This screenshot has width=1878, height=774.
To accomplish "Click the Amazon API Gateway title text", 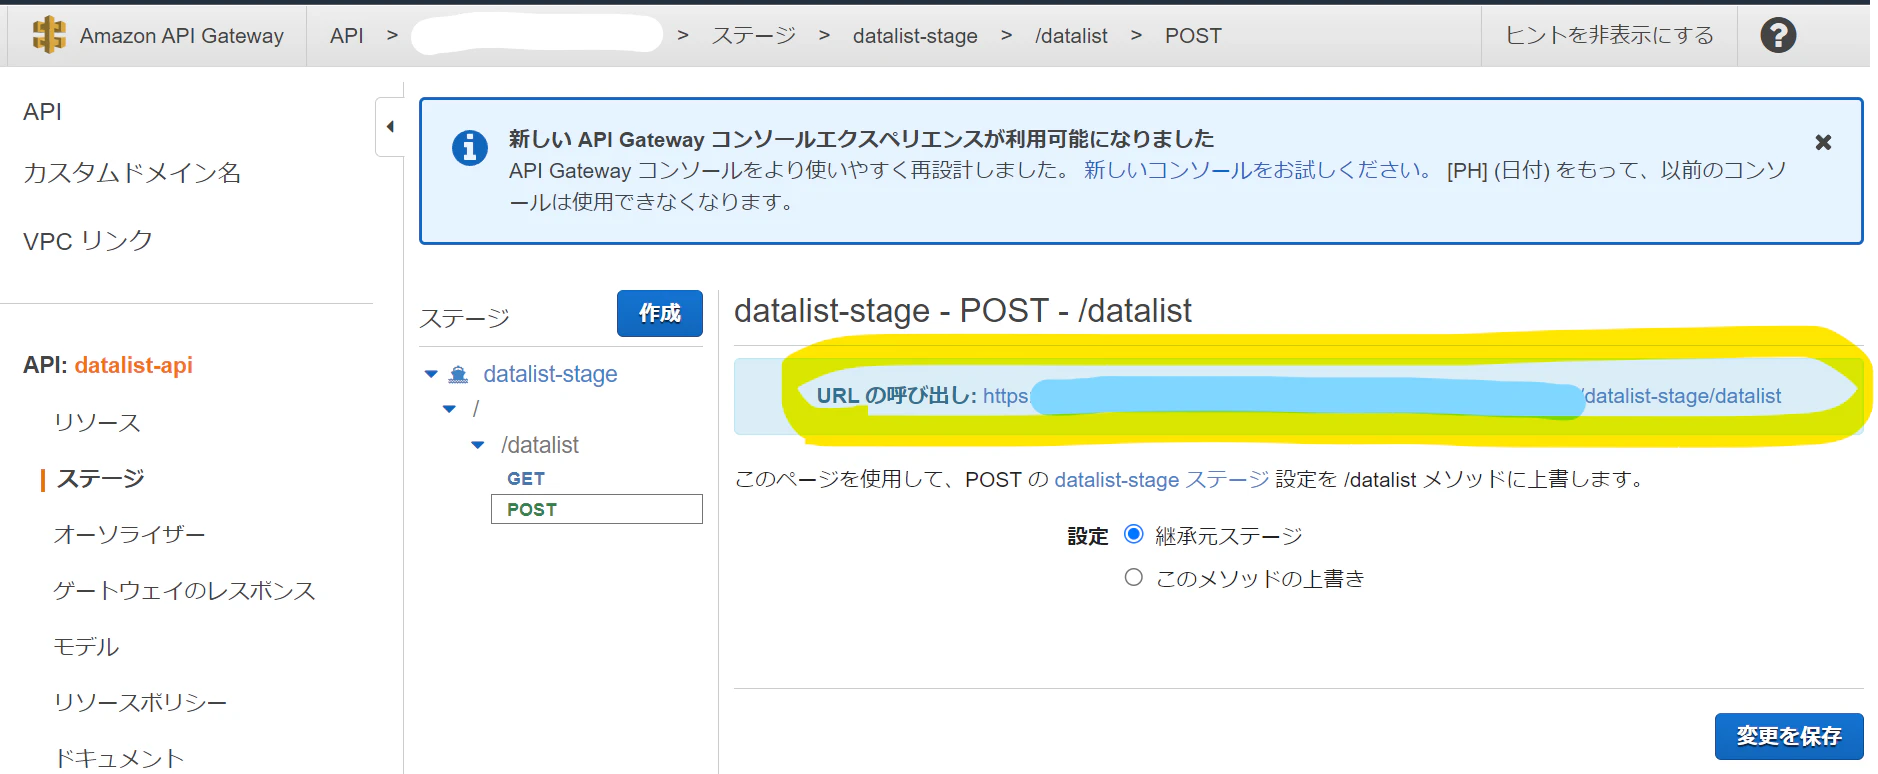I will pyautogui.click(x=182, y=36).
